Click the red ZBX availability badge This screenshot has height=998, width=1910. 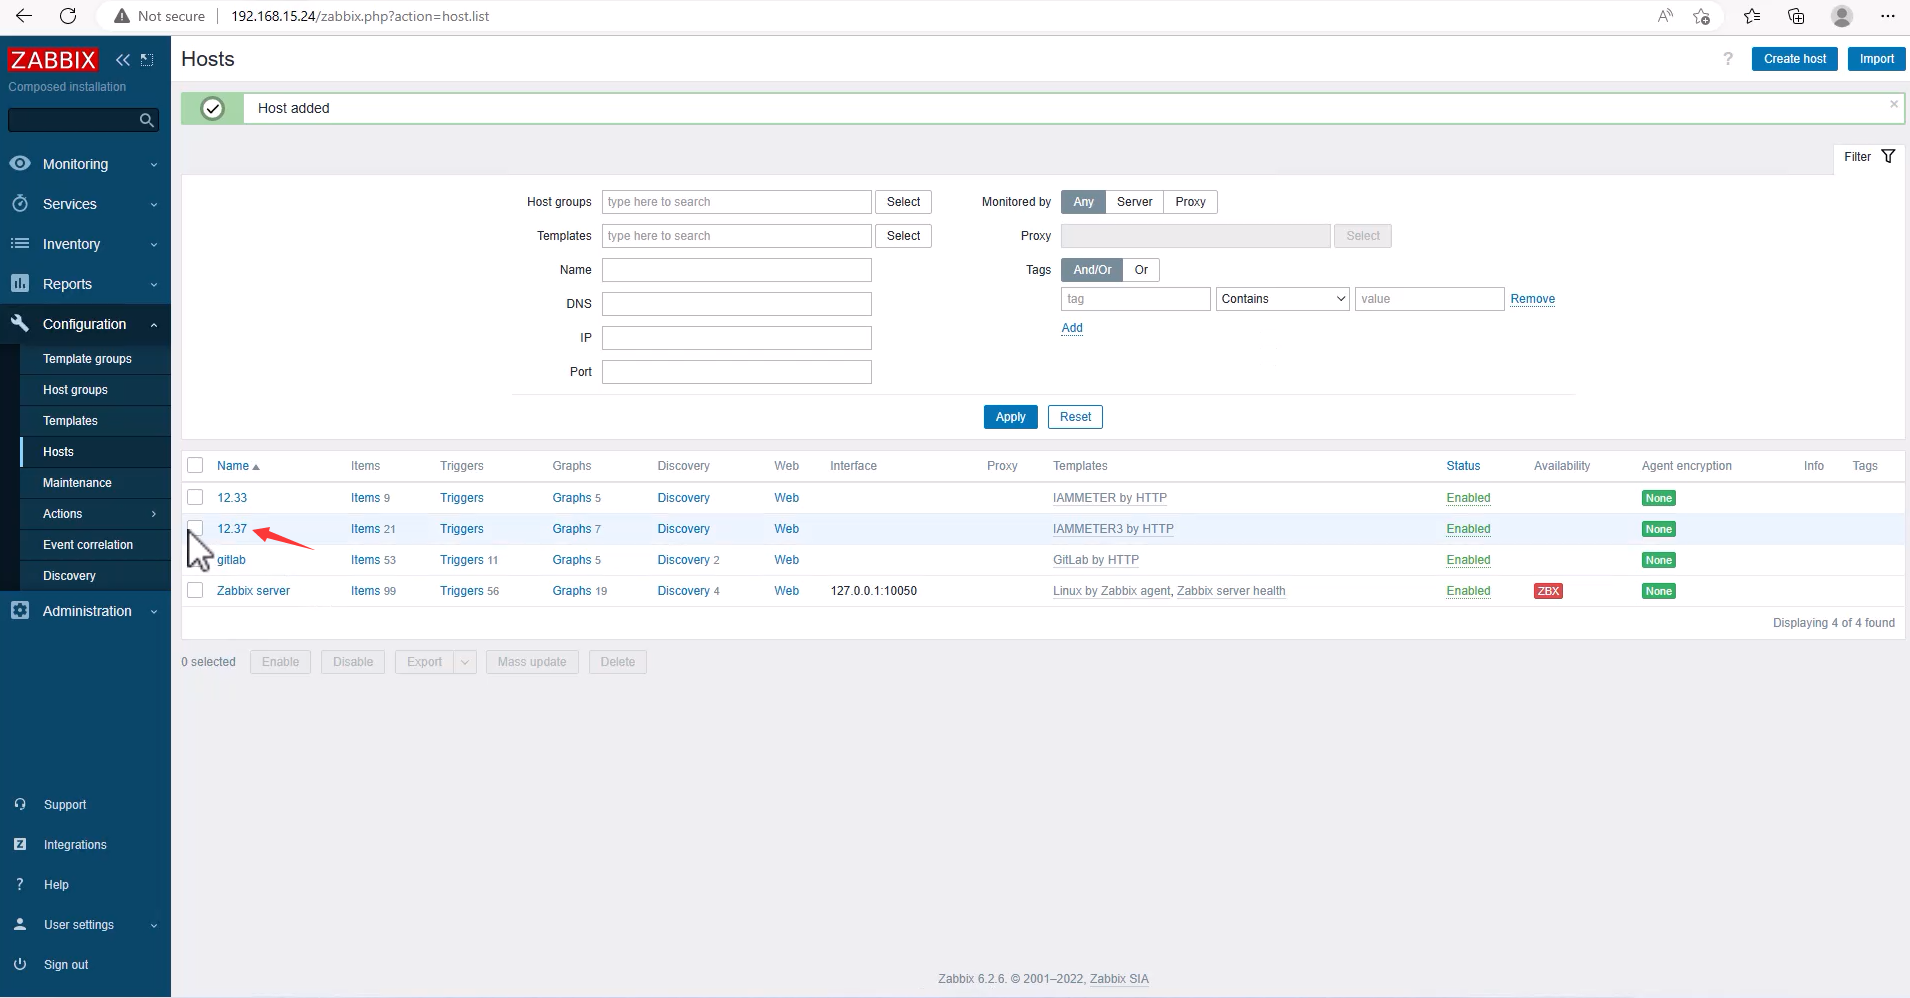click(x=1548, y=591)
